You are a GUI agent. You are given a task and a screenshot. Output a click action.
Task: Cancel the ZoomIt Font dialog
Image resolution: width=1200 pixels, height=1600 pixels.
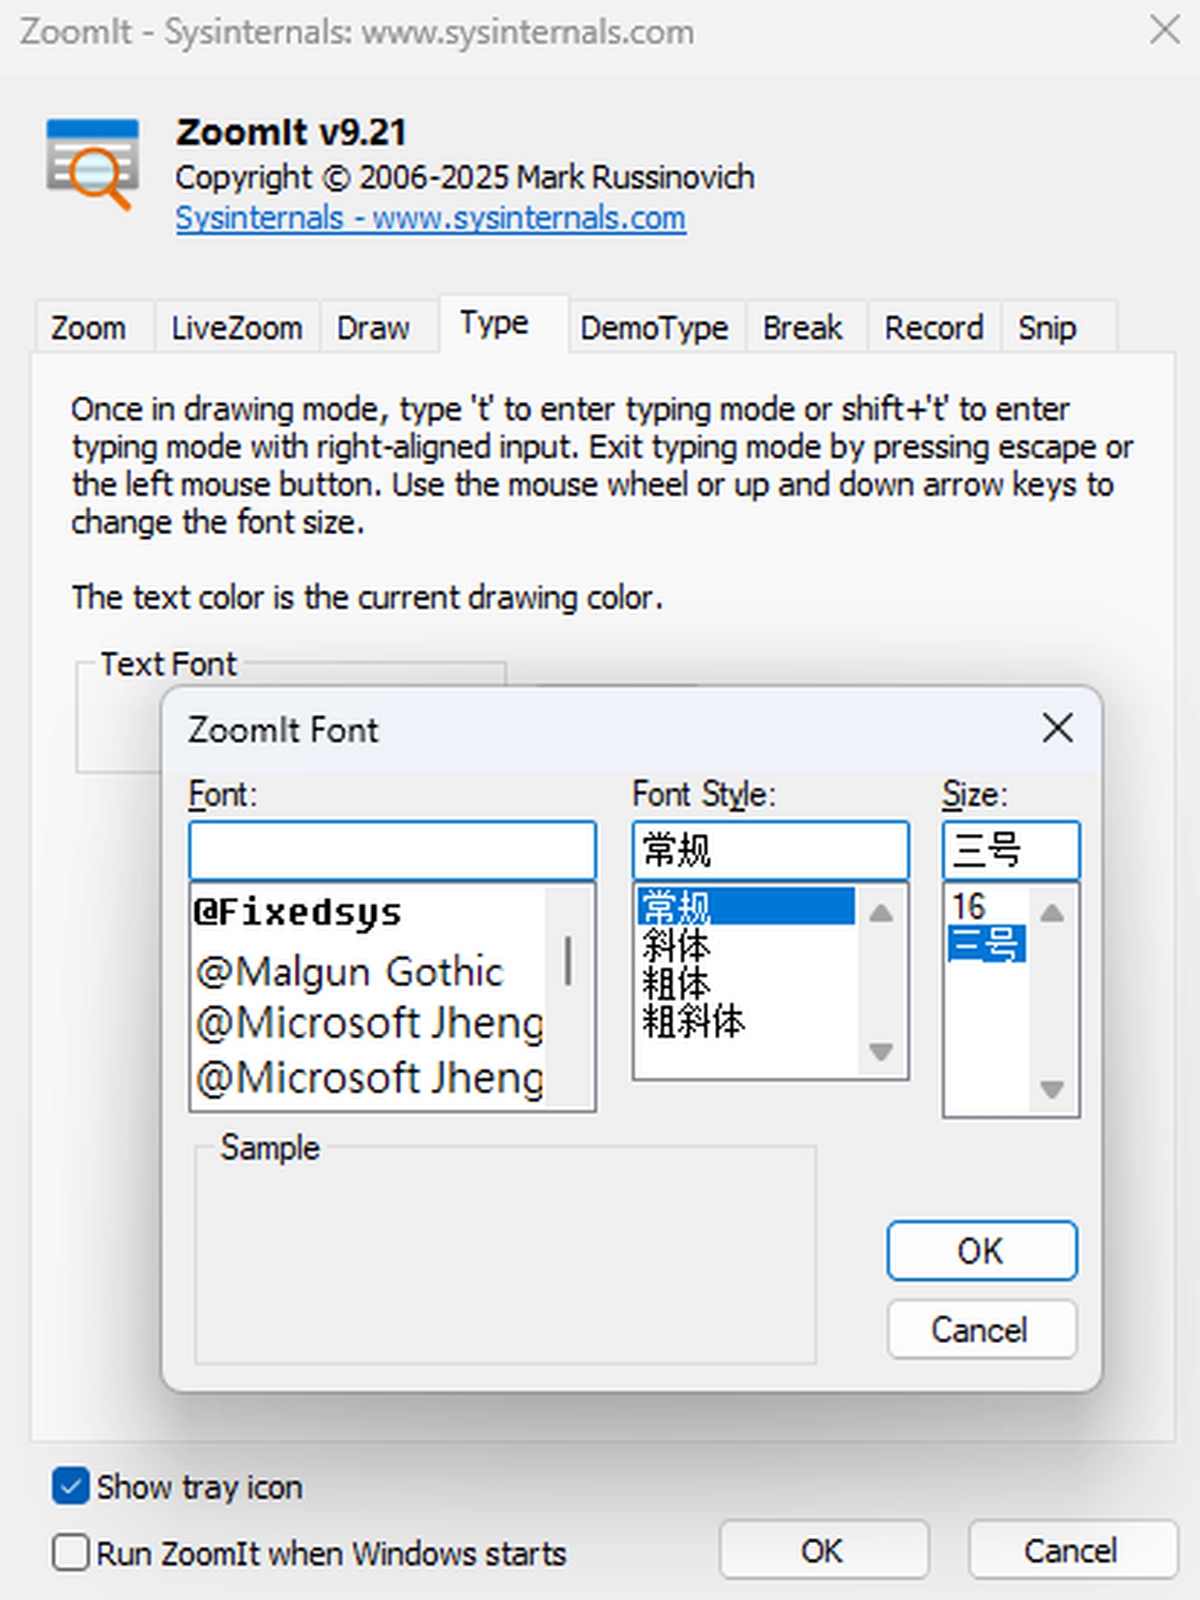tap(981, 1329)
